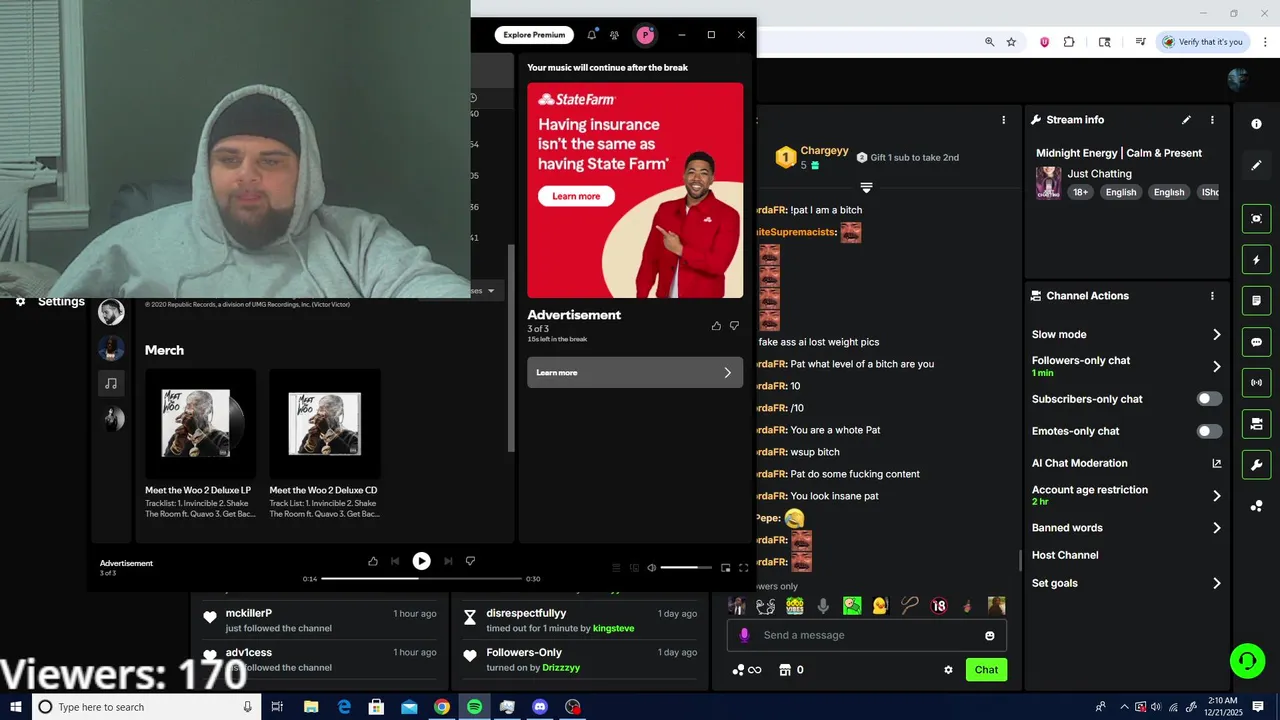1280x720 pixels.
Task: Click the Spotify track progress bar
Action: (421, 579)
